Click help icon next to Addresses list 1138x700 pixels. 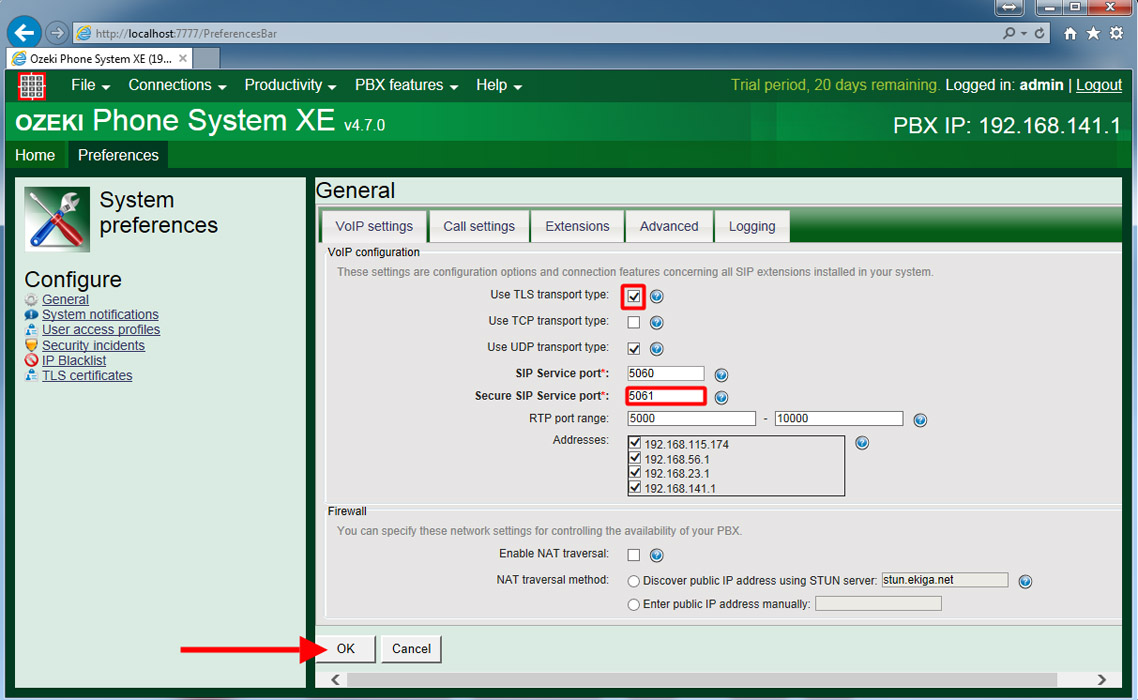click(x=861, y=443)
